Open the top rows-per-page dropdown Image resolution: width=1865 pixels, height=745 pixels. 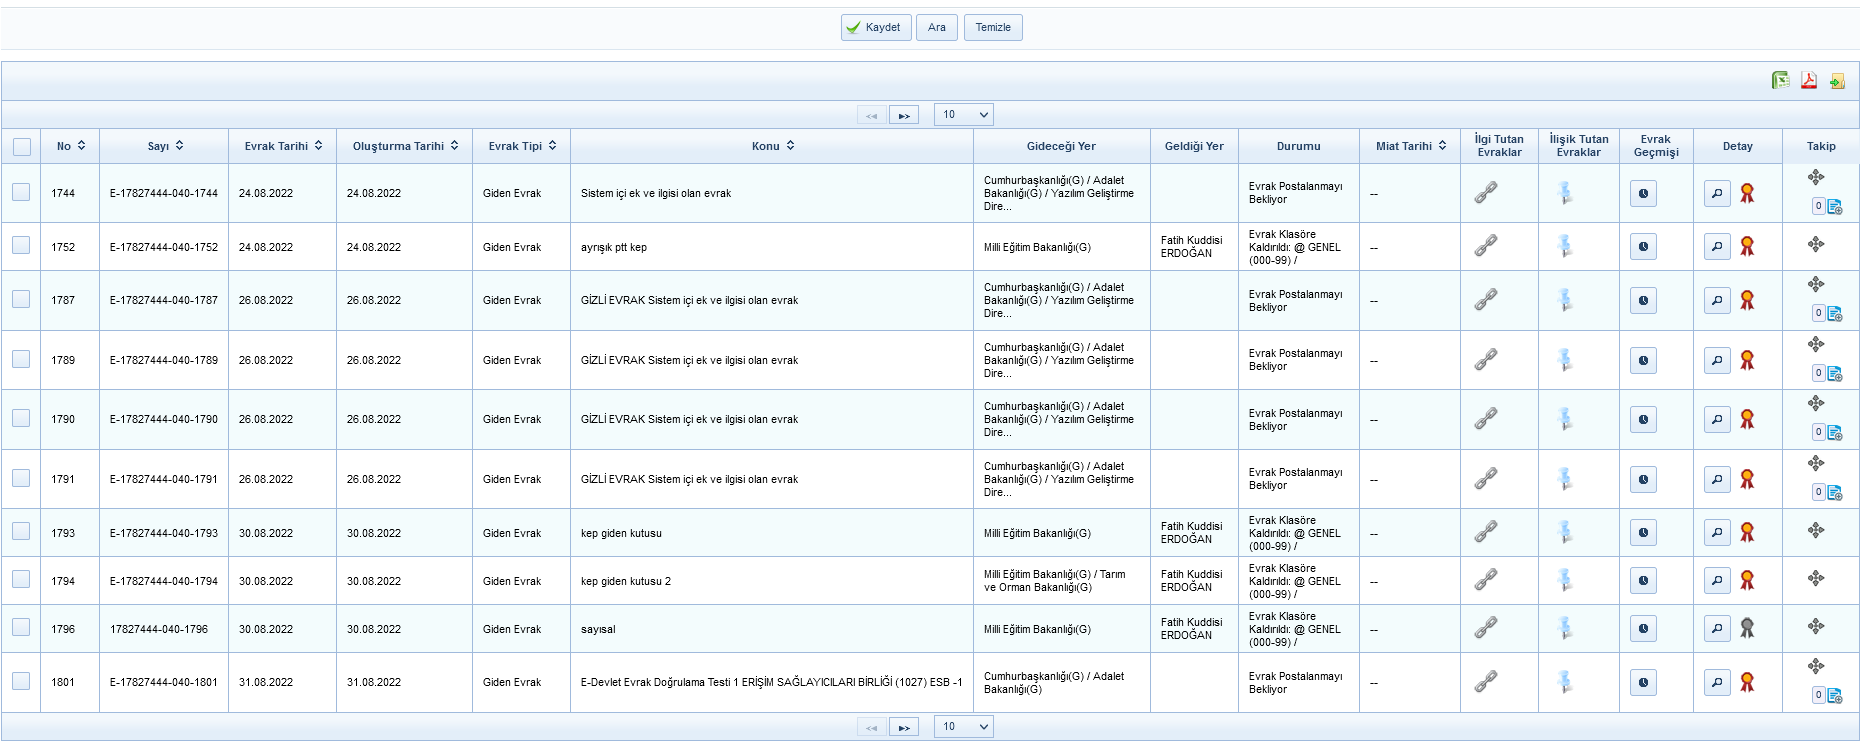click(x=964, y=115)
